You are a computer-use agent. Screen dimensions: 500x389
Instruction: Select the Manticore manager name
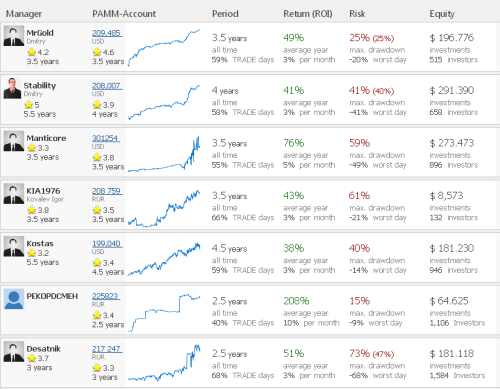tap(46, 138)
